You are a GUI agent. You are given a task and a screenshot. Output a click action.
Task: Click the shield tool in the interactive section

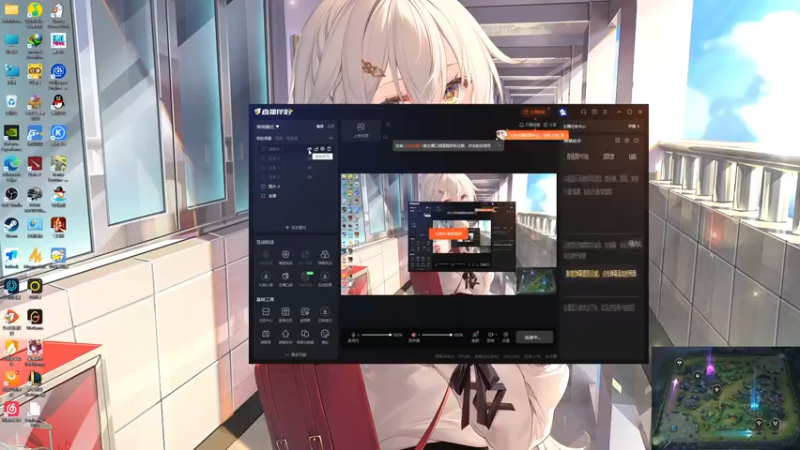pos(285,257)
